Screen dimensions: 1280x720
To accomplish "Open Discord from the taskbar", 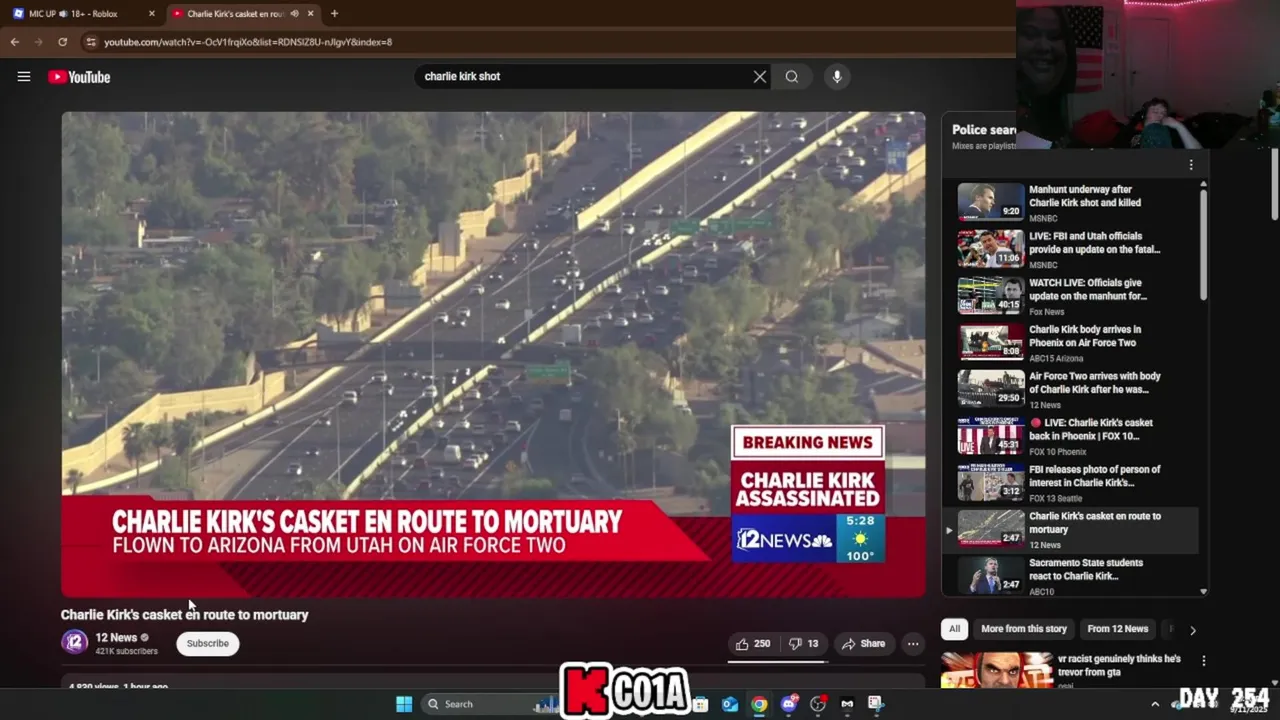I will coord(789,704).
